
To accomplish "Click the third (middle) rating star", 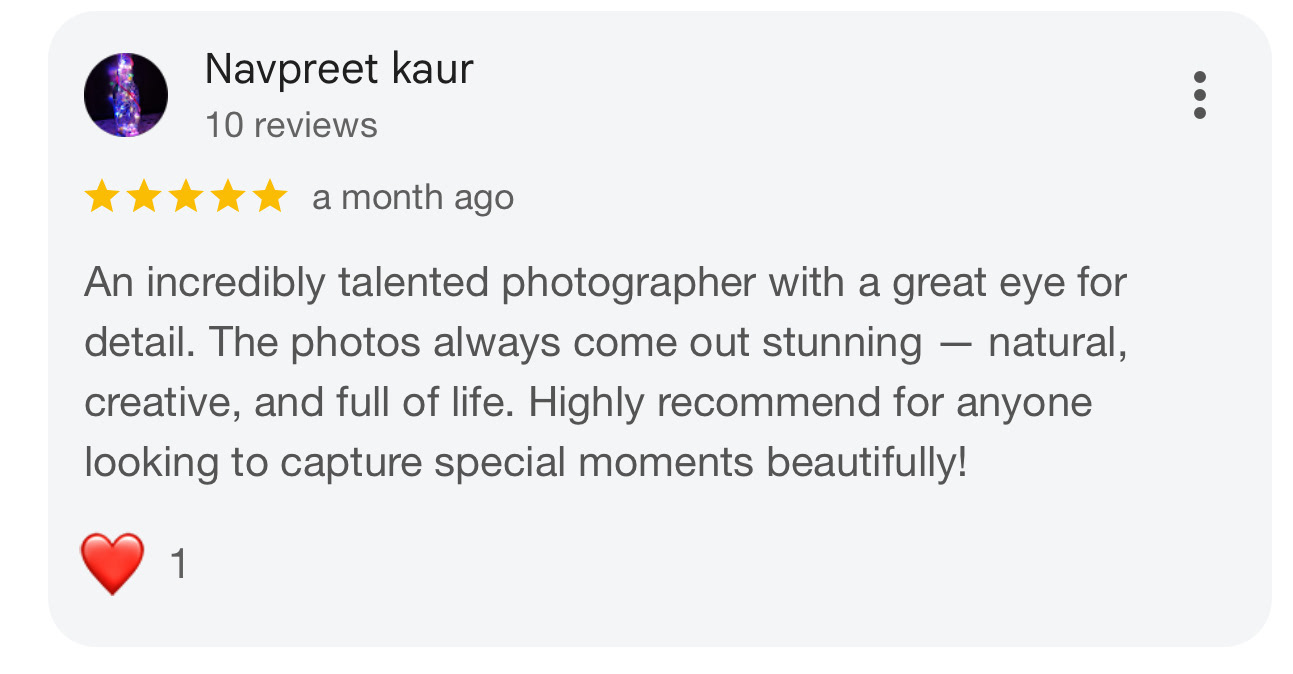I will point(185,197).
